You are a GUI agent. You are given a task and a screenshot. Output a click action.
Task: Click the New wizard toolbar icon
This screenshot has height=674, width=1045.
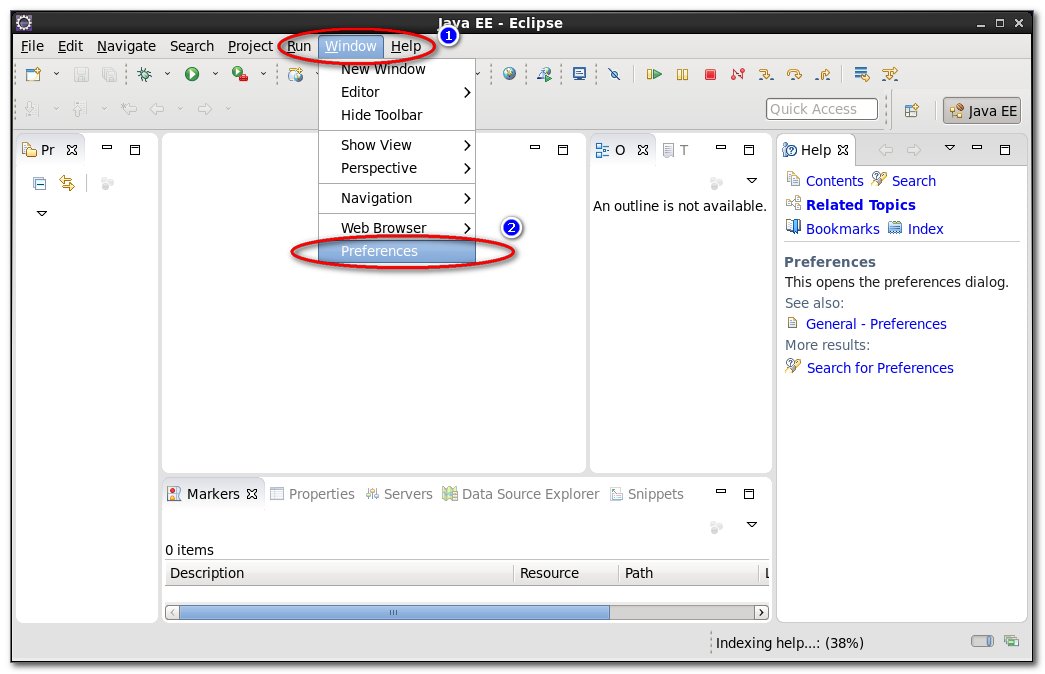[x=33, y=74]
